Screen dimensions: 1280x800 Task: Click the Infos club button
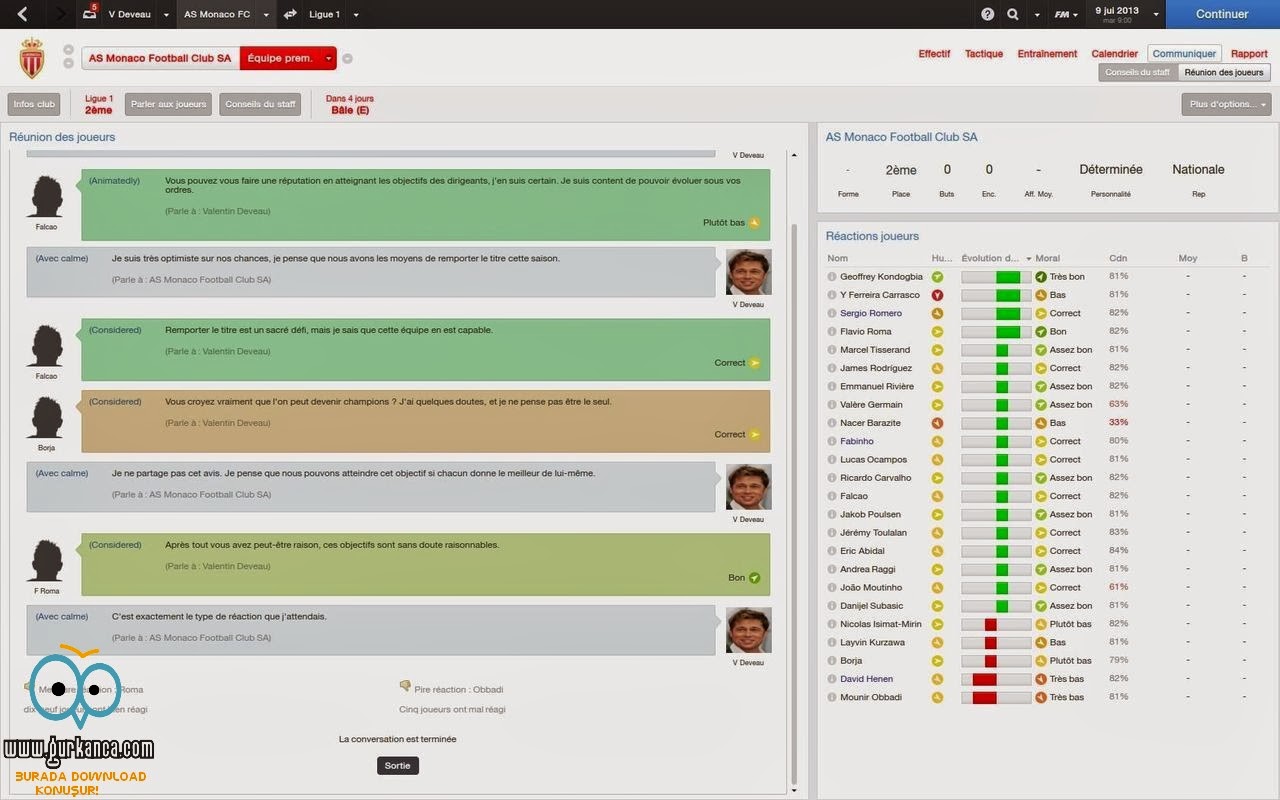point(34,104)
